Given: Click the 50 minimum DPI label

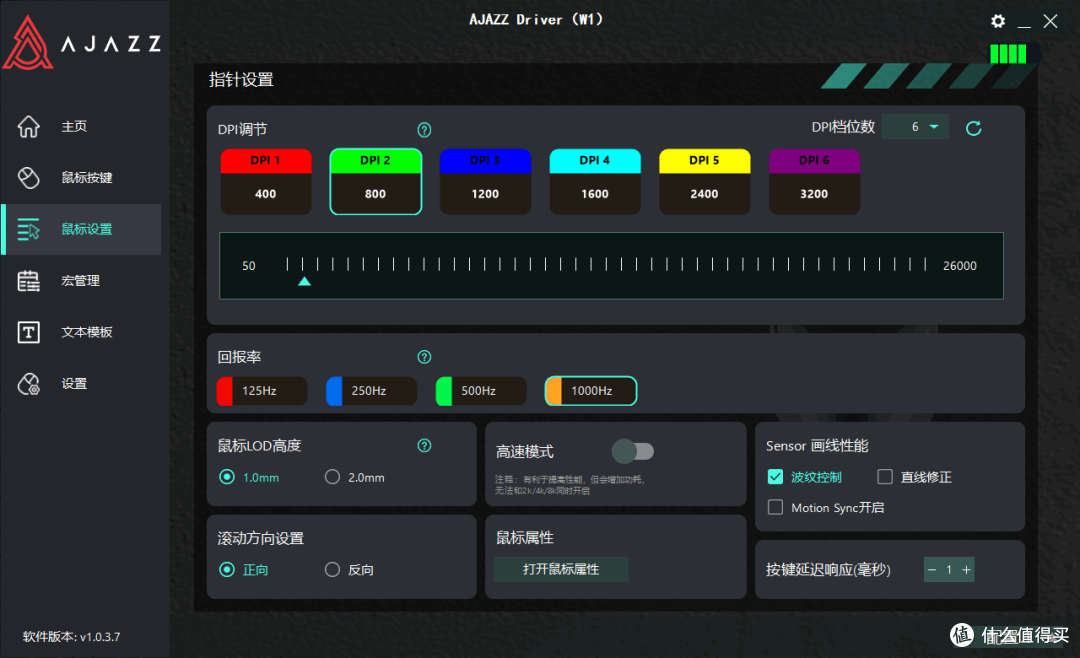Looking at the screenshot, I should (249, 265).
